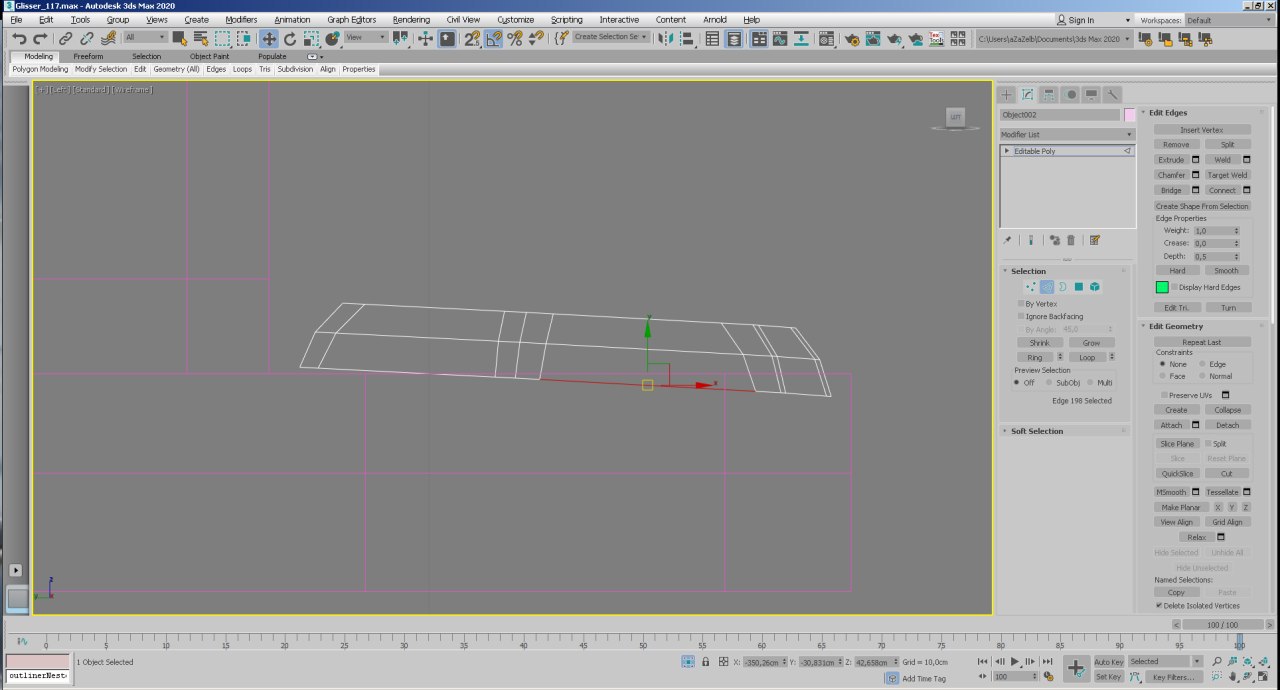Switch to Object Paint ribbon tab
The image size is (1280, 690).
210,56
